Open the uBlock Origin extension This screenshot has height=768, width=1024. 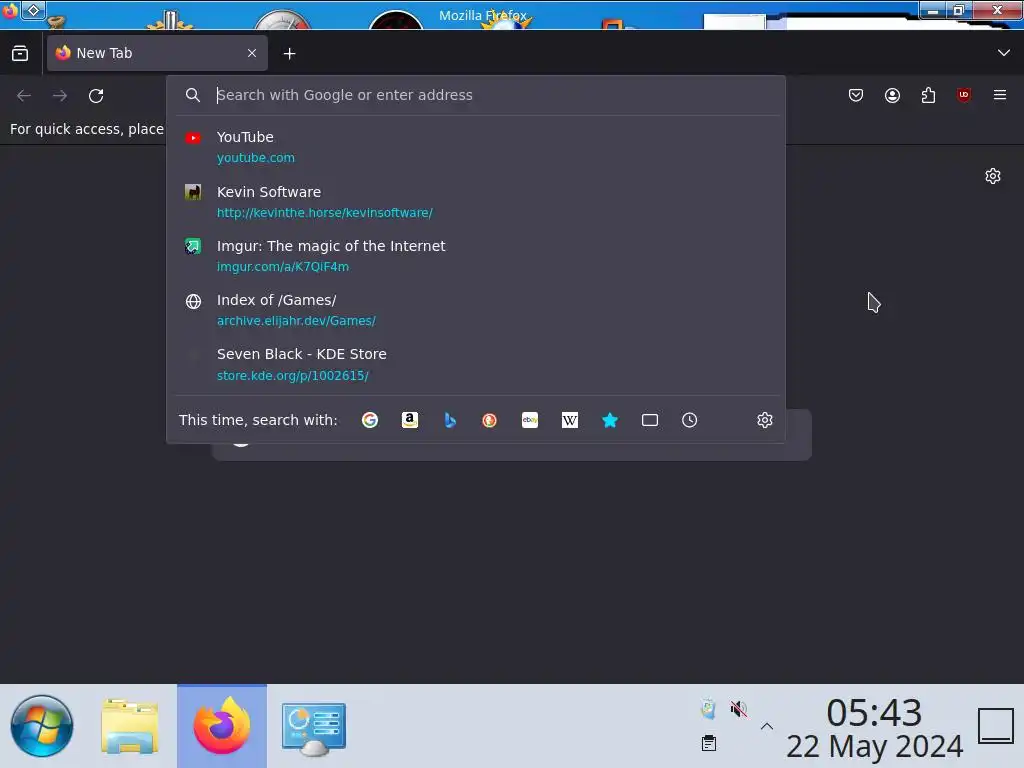[x=964, y=95]
